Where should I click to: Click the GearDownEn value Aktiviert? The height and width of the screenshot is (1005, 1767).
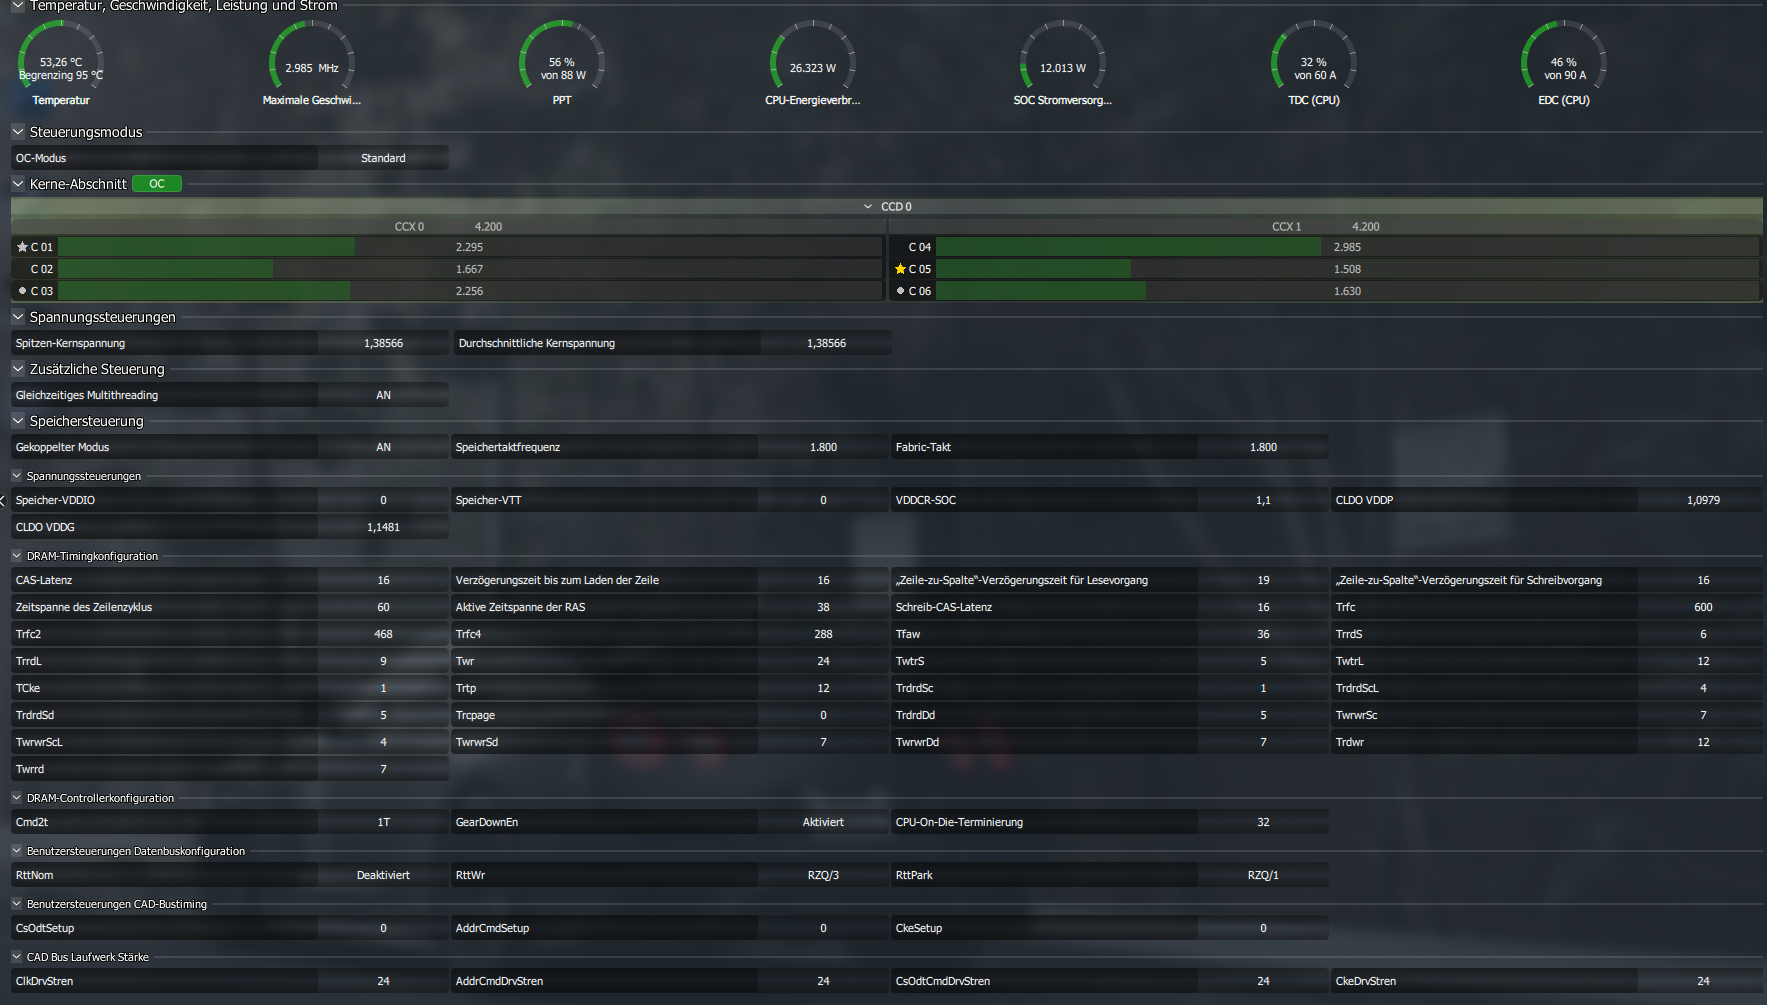[x=823, y=822]
